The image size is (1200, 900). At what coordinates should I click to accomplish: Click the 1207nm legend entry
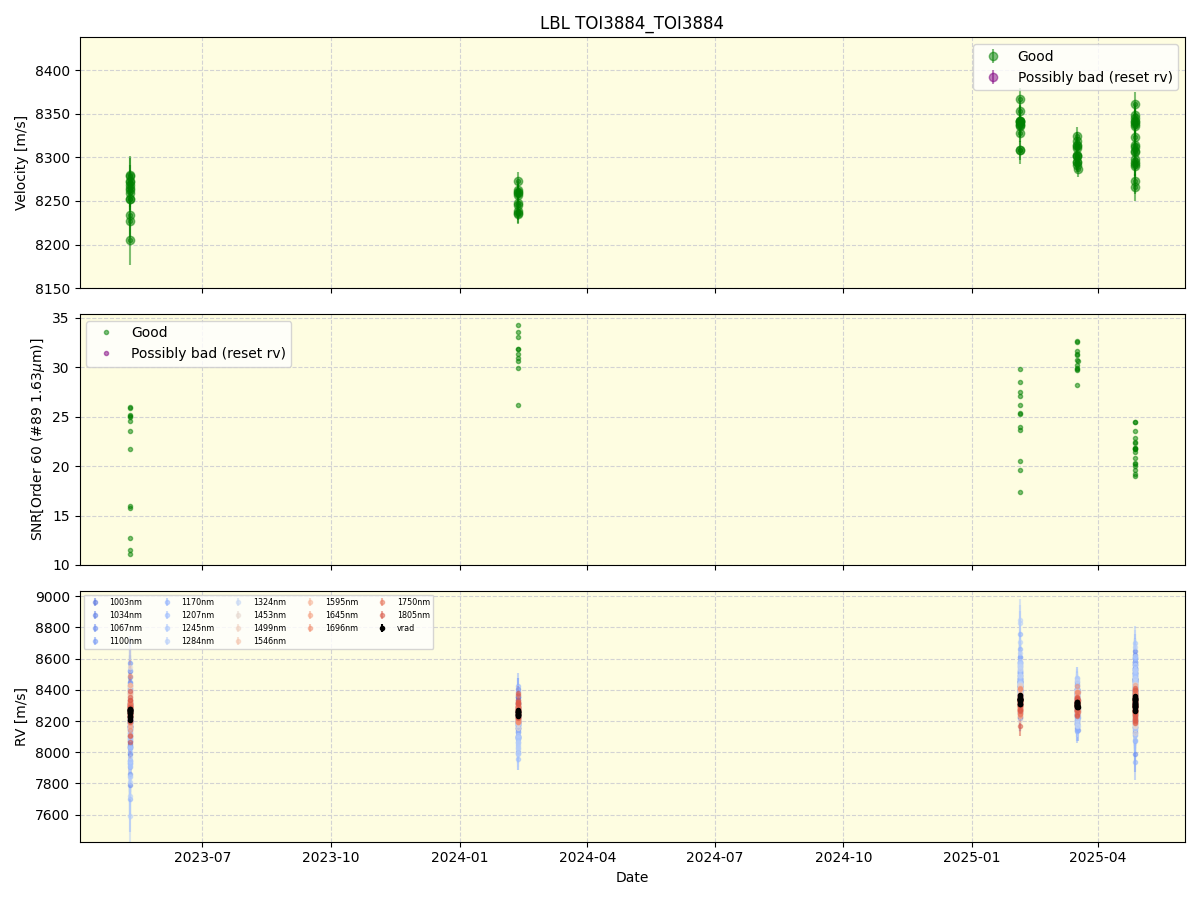coord(197,615)
